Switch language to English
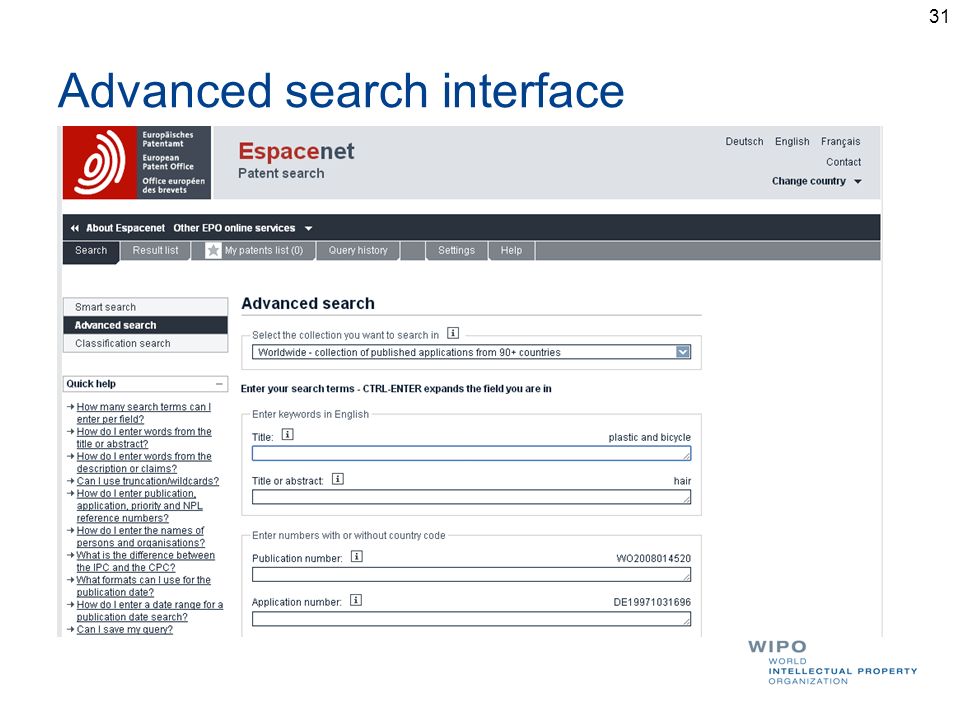 (792, 141)
